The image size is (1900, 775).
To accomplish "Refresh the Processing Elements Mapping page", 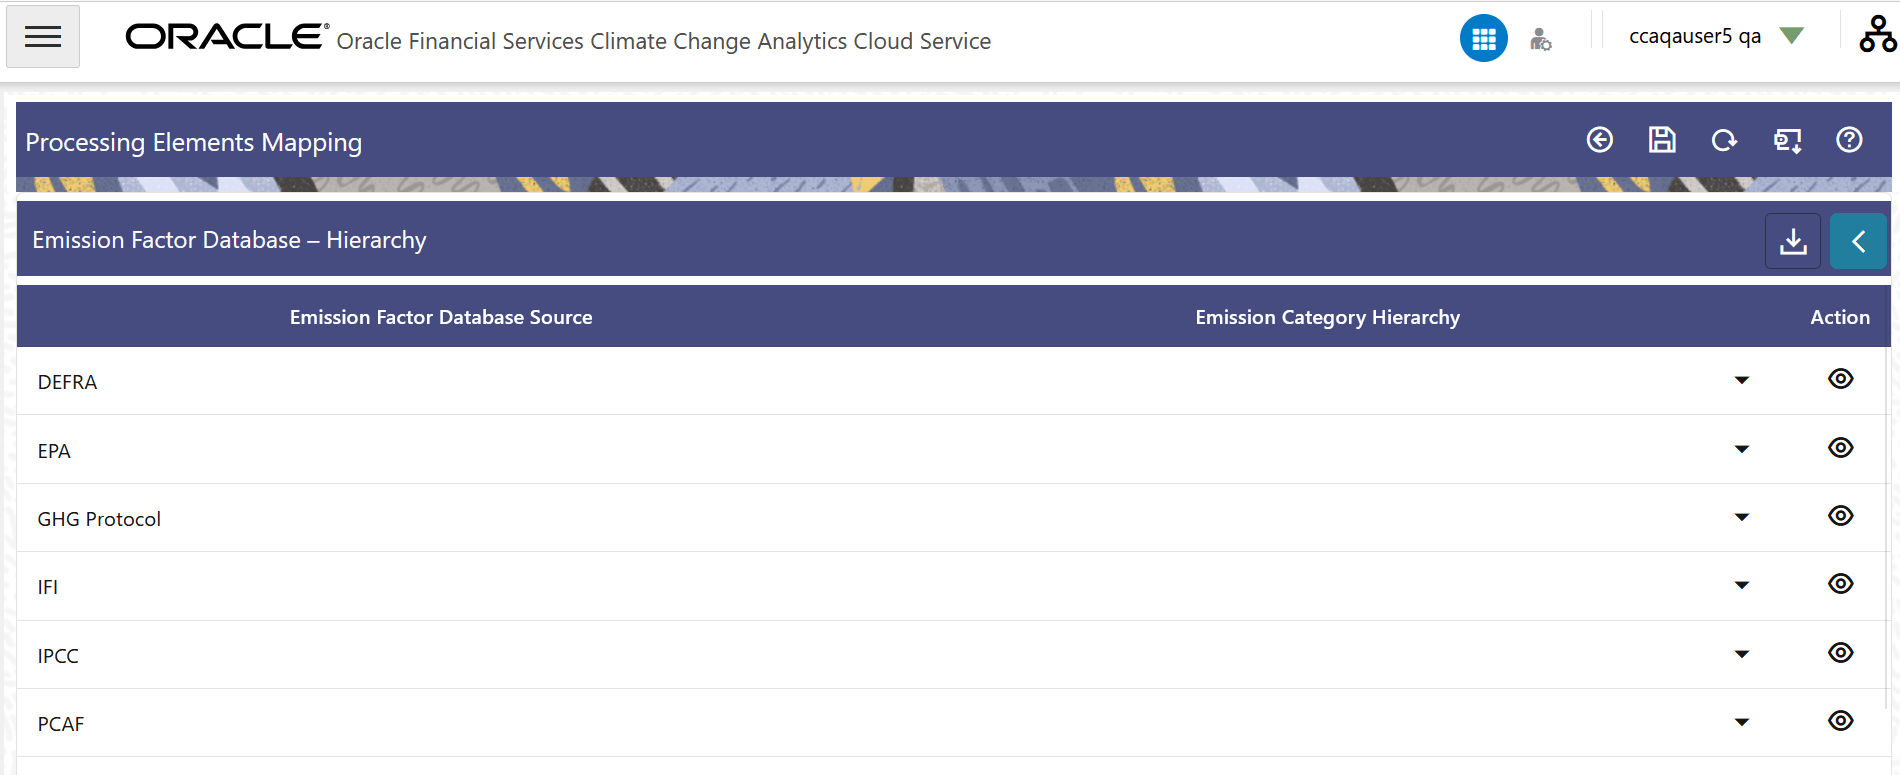I will [1724, 141].
